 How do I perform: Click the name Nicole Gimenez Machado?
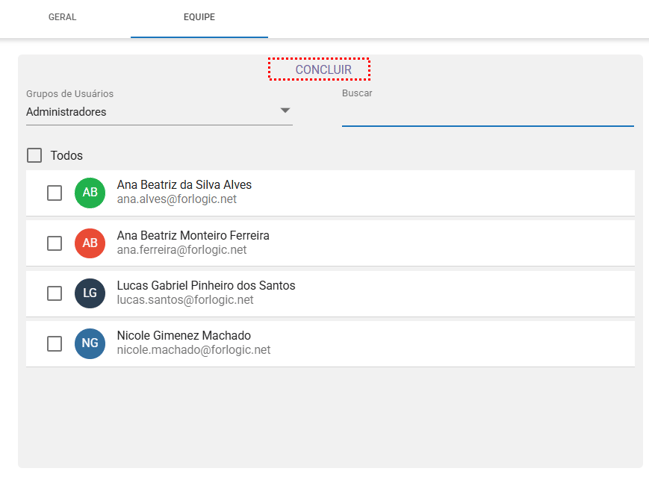(184, 335)
